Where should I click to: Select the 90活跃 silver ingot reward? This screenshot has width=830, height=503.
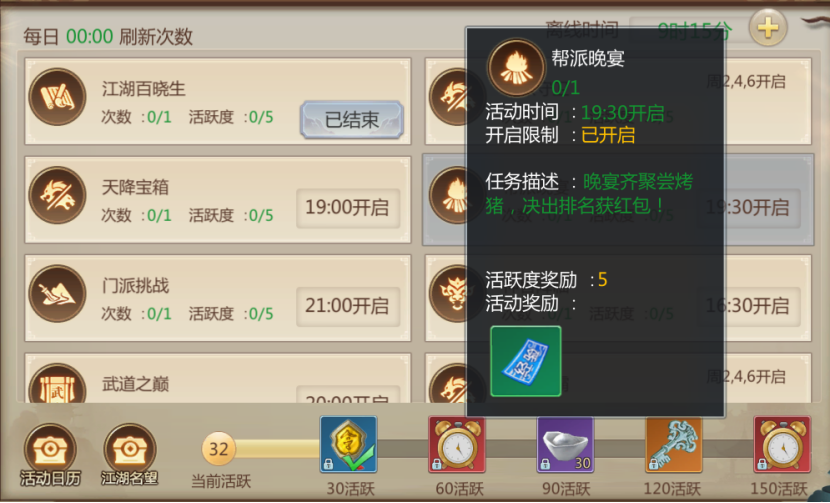pyautogui.click(x=565, y=444)
